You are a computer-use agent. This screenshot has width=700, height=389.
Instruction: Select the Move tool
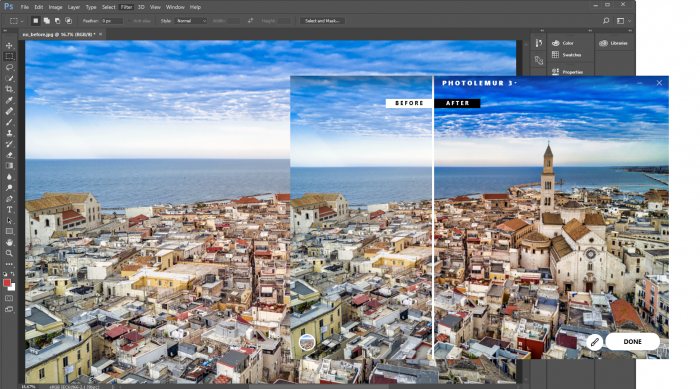pyautogui.click(x=9, y=46)
